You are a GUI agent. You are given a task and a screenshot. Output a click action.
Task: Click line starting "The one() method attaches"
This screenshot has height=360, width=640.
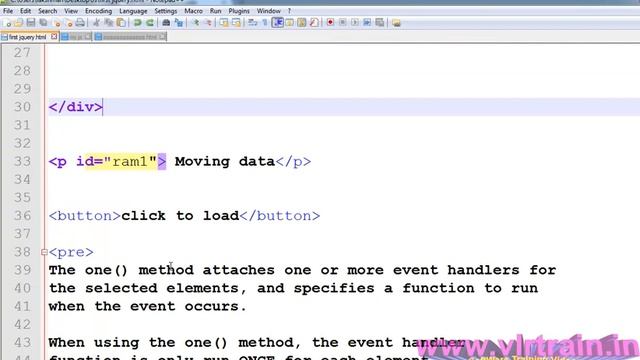point(302,270)
